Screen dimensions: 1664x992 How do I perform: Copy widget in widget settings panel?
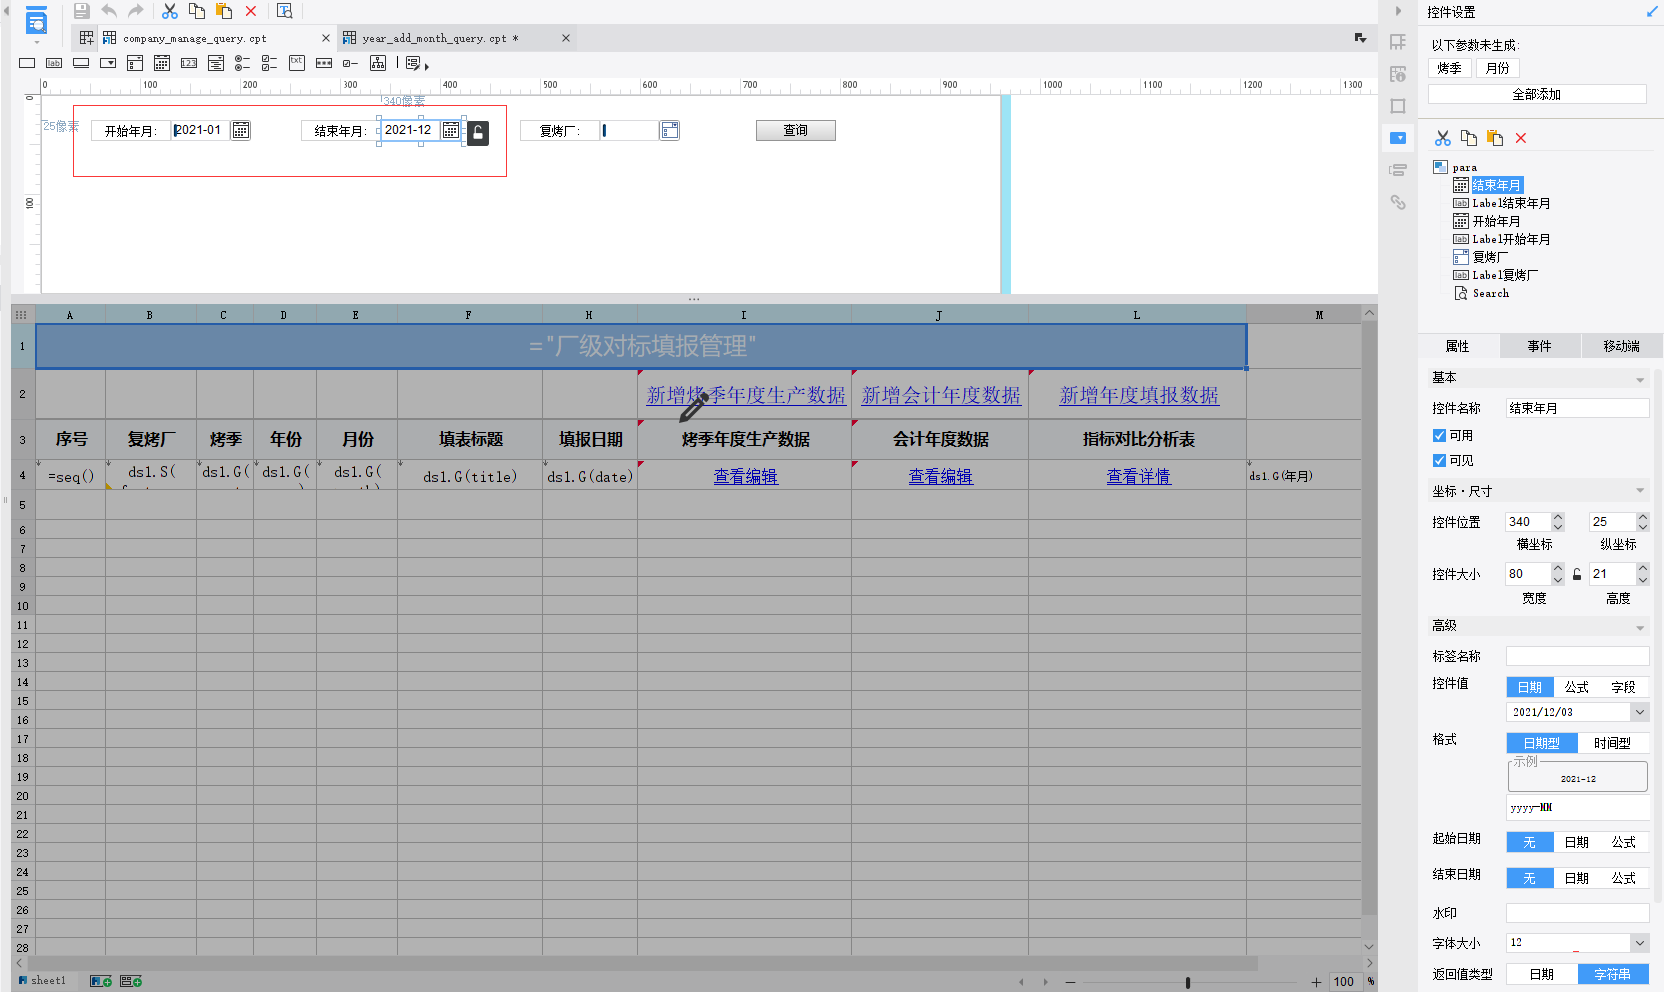(x=1469, y=138)
